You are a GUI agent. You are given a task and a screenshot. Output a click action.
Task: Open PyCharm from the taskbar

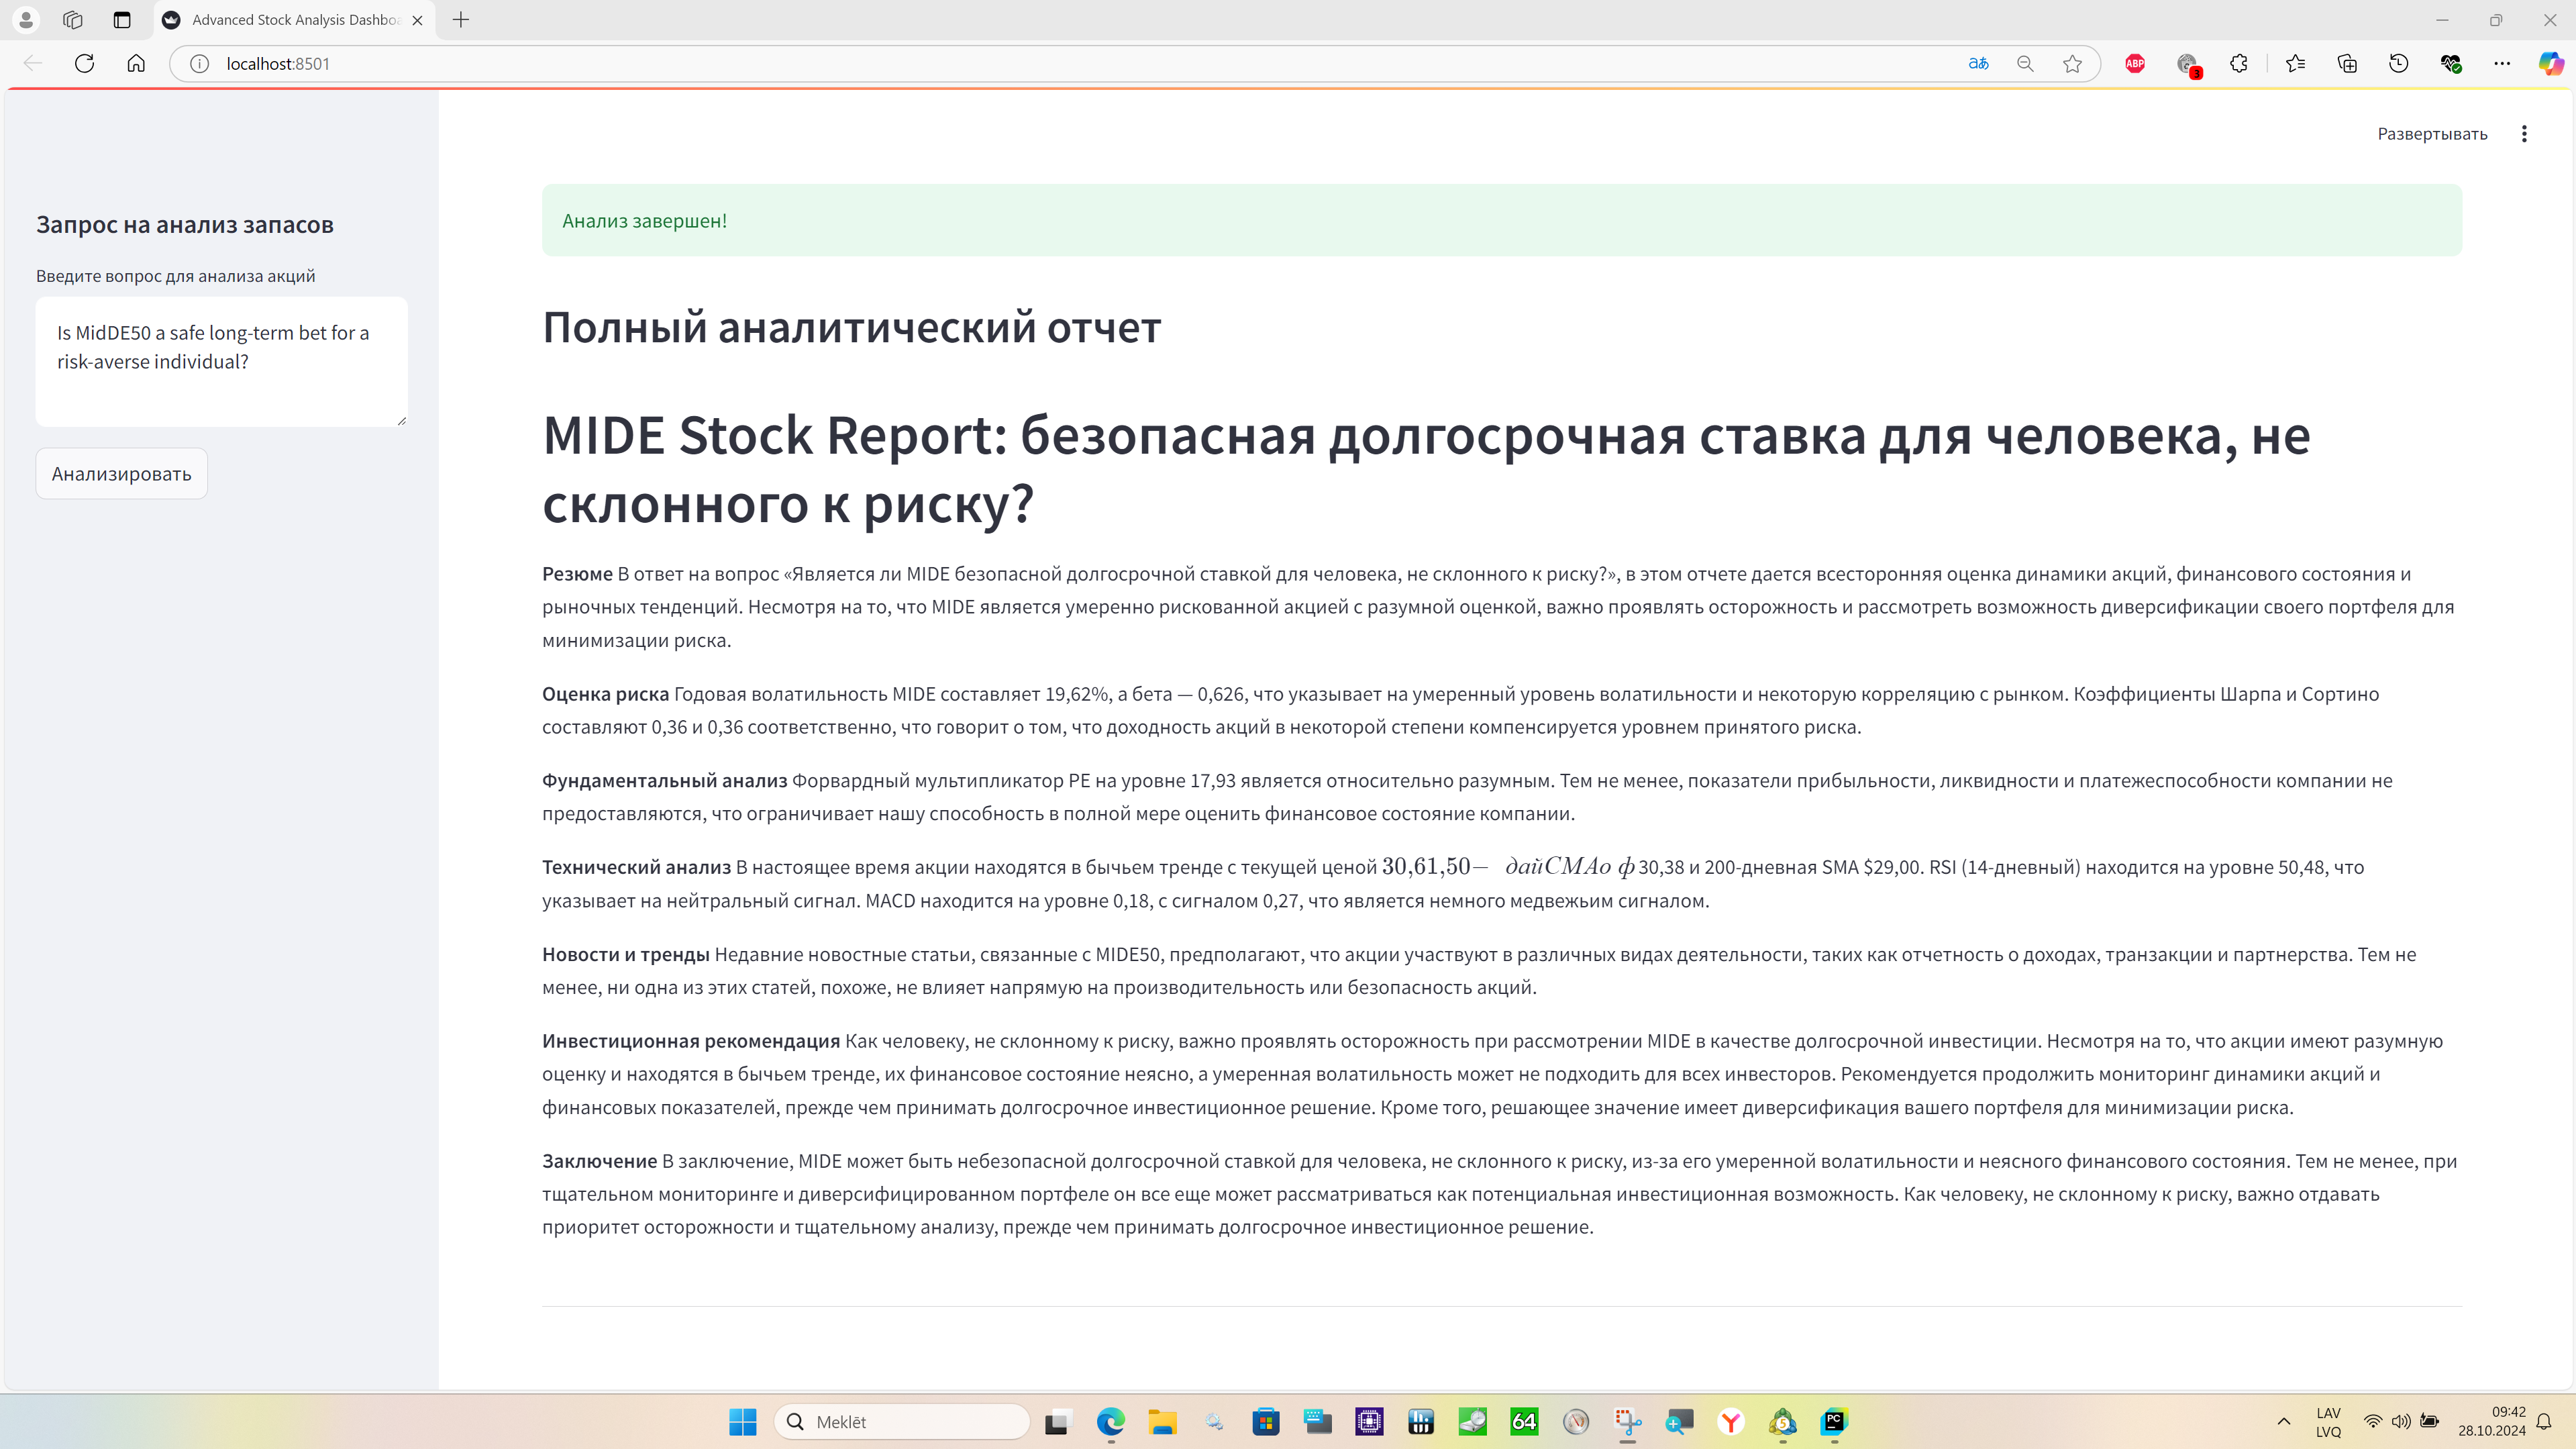[x=1834, y=1421]
